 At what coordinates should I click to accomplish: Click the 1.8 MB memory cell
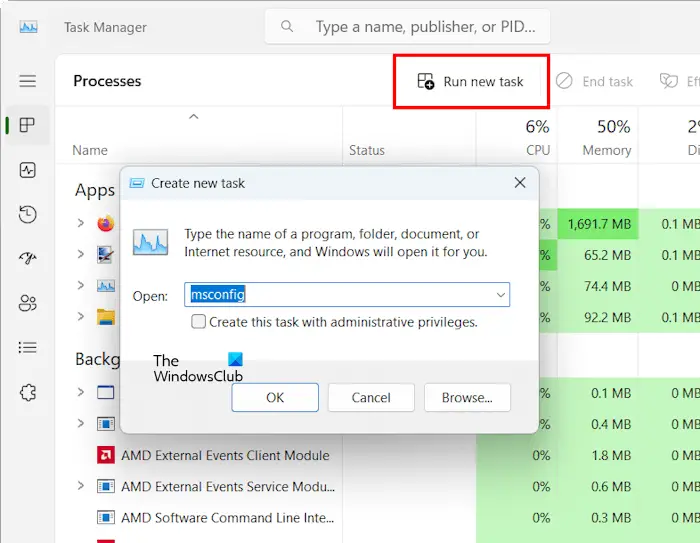(x=598, y=455)
